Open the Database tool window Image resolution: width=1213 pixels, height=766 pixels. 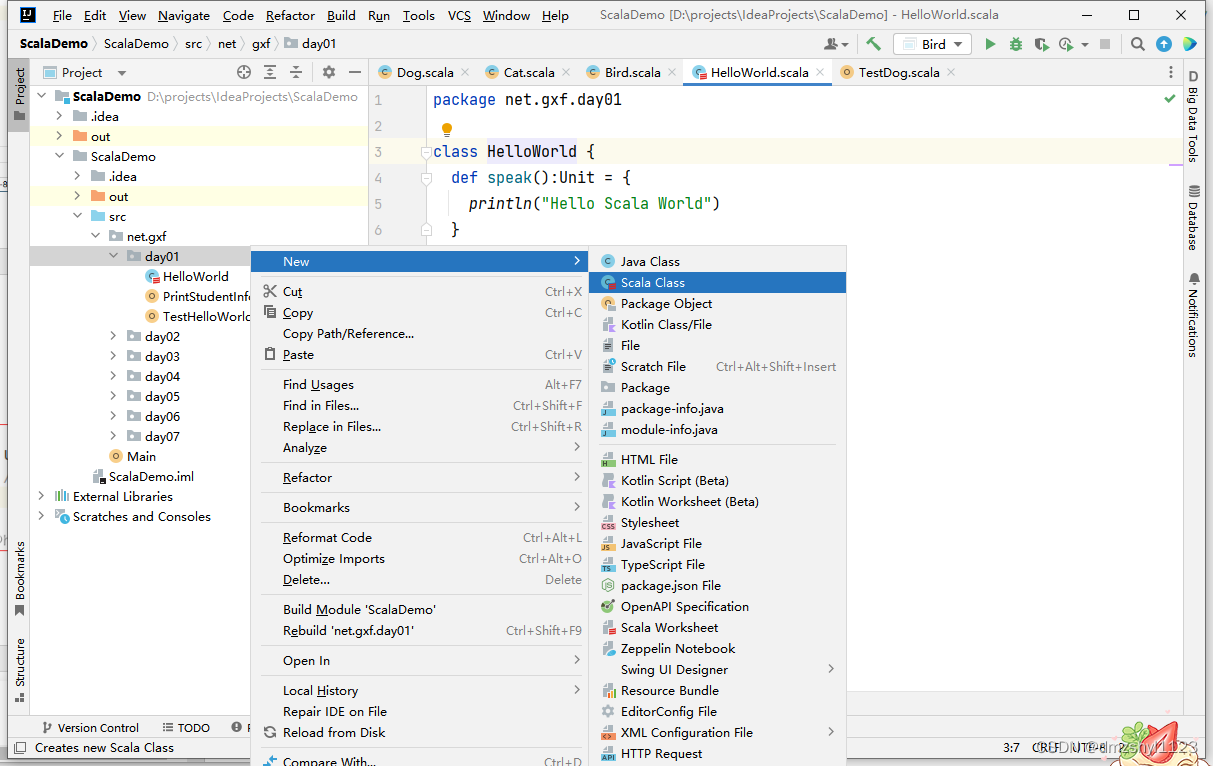(1193, 217)
